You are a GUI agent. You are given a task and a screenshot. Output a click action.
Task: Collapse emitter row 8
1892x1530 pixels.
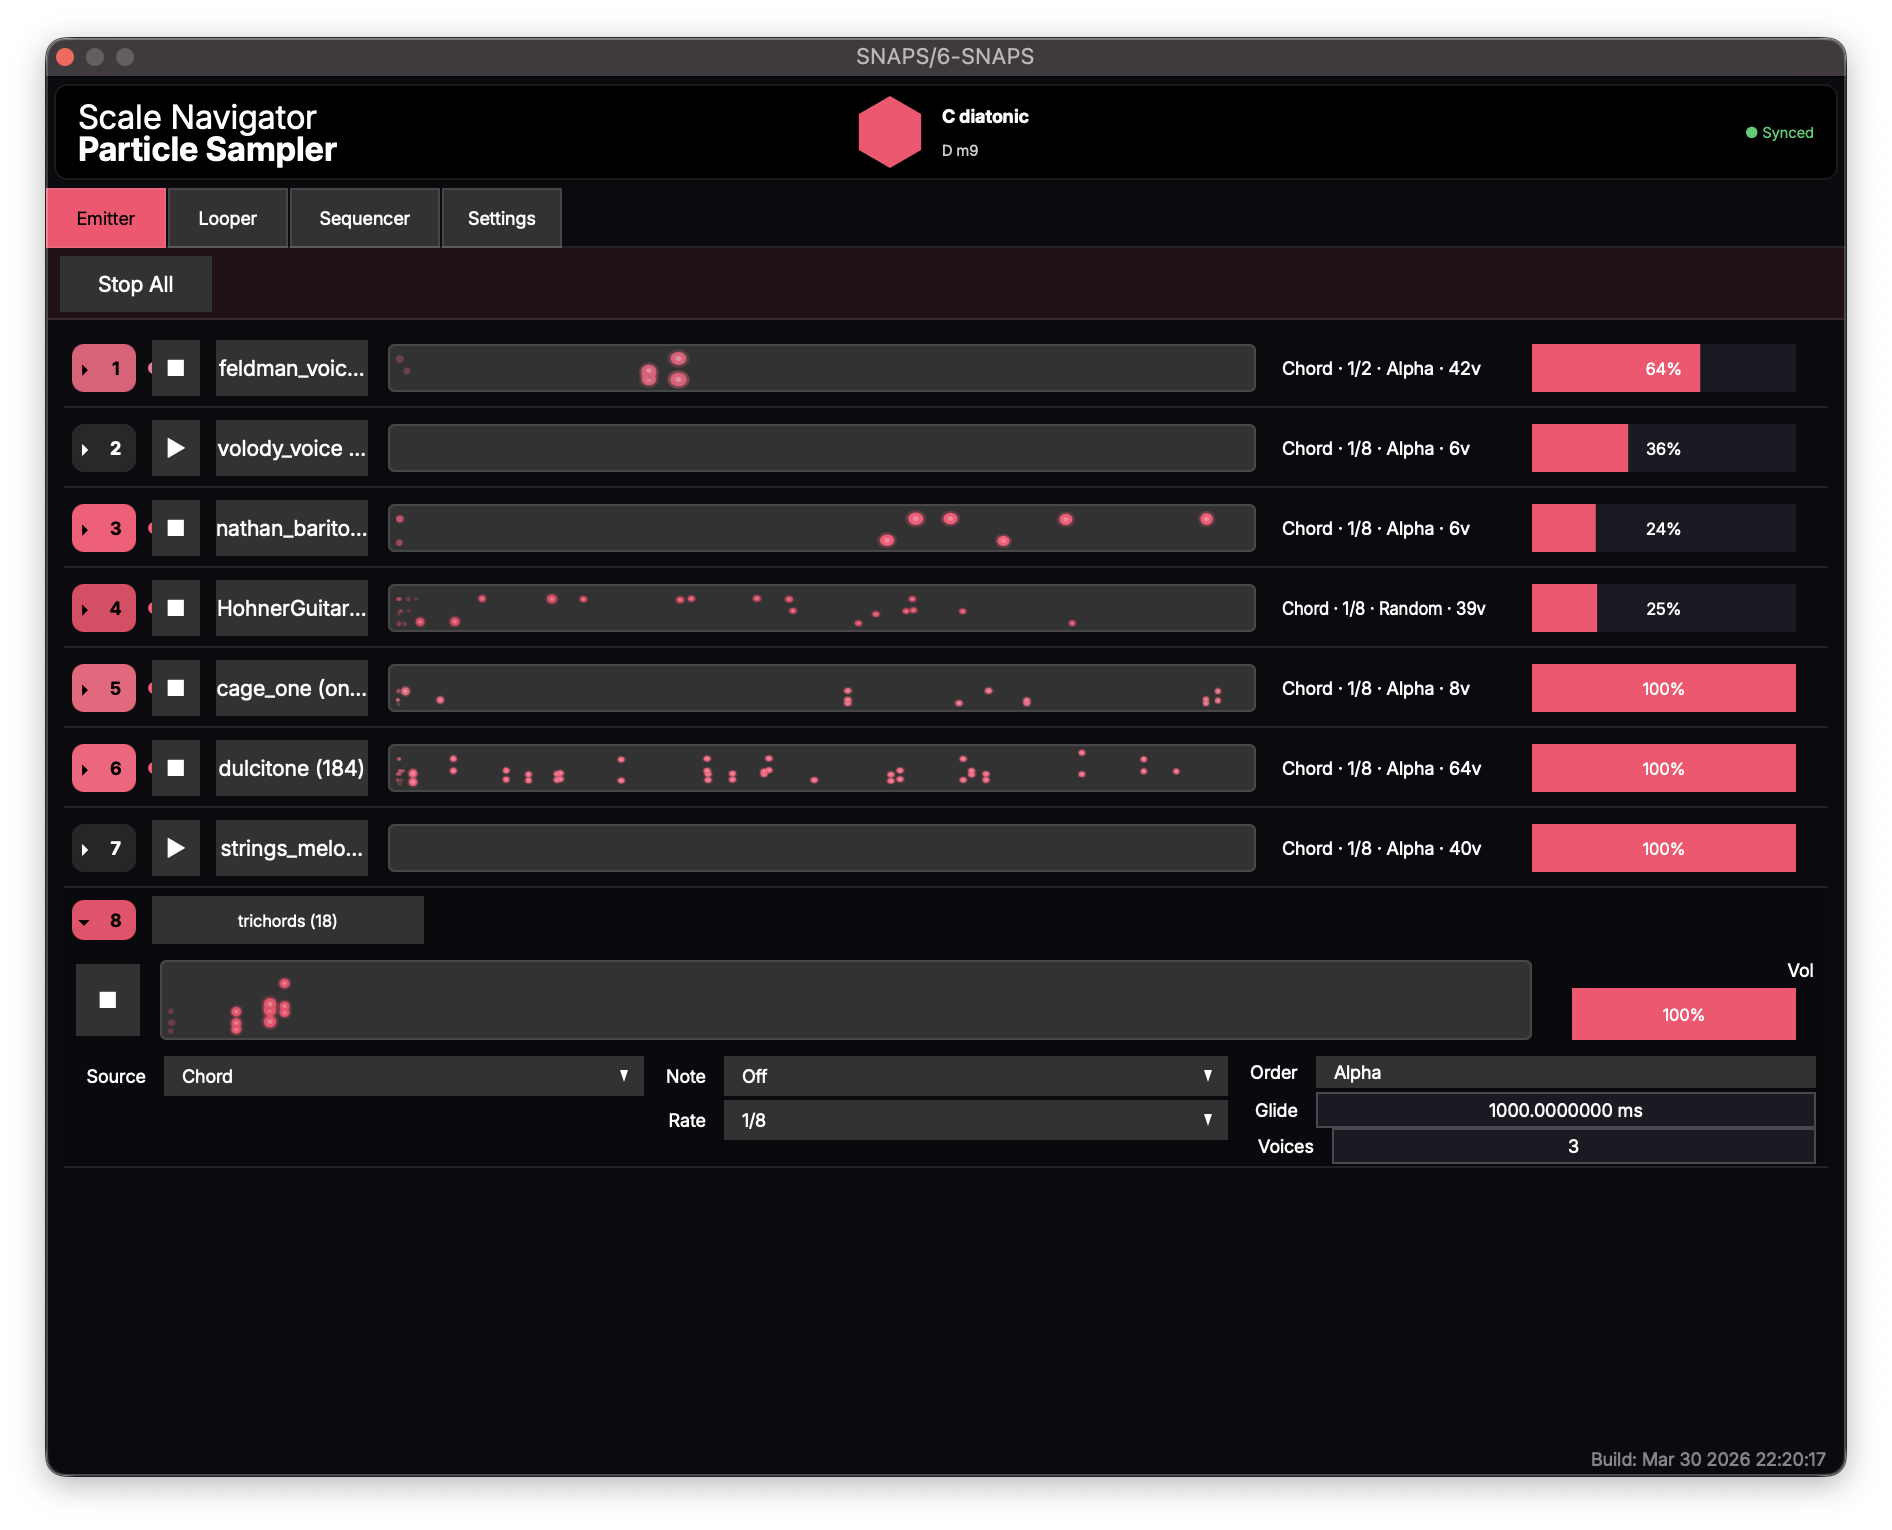pos(104,920)
